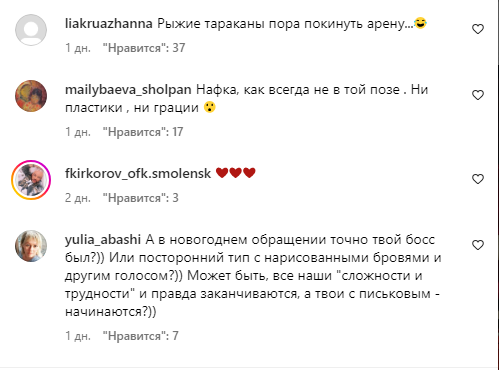This screenshot has width=499, height=370.
Task: Click the 1 дн. timestamp under mailybaeva_sholpan comment
Action: pos(78,132)
